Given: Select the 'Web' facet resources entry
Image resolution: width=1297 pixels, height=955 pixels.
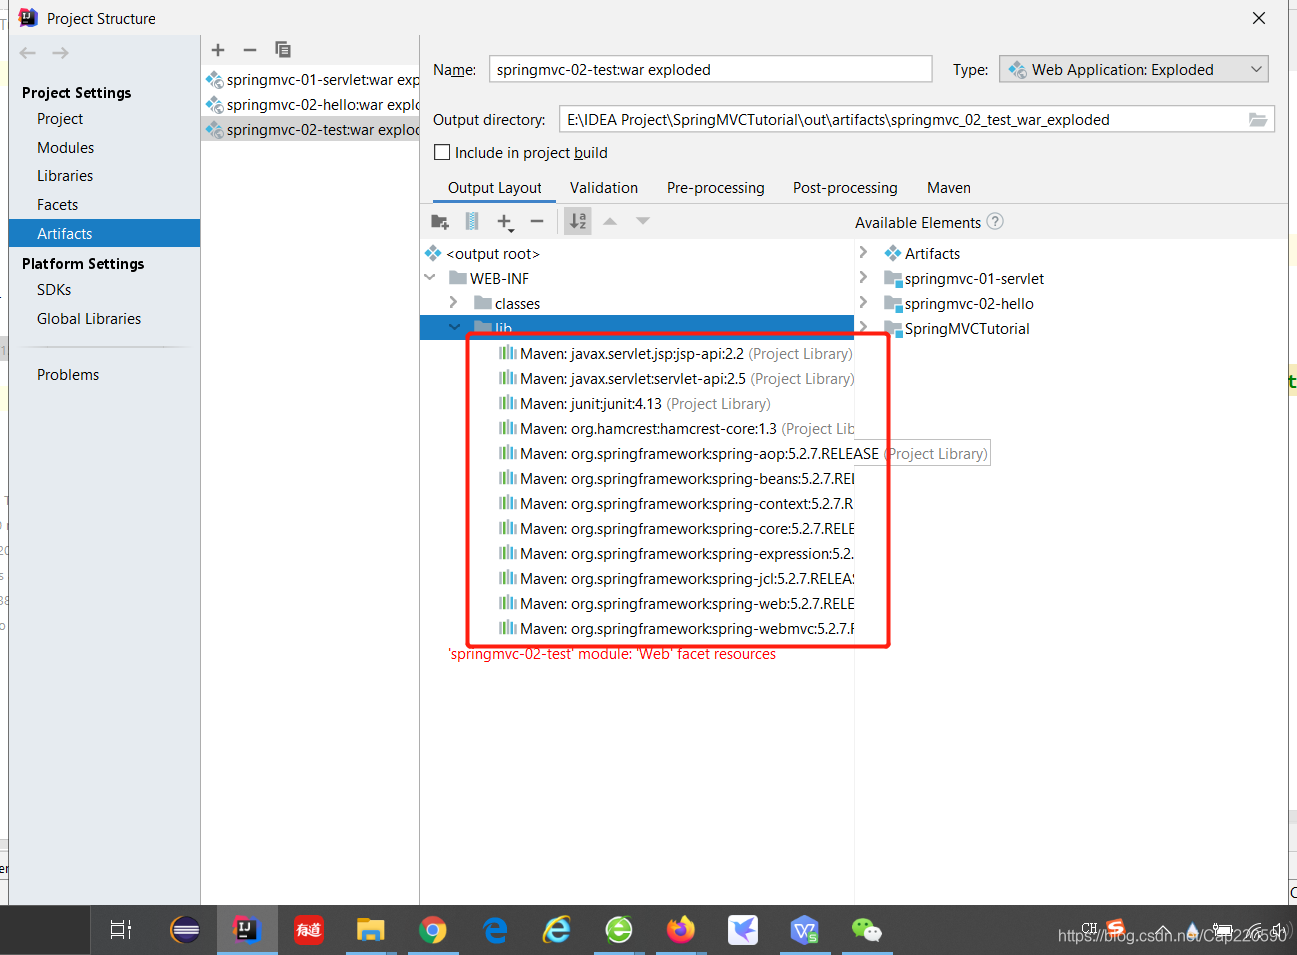Looking at the screenshot, I should (x=612, y=654).
